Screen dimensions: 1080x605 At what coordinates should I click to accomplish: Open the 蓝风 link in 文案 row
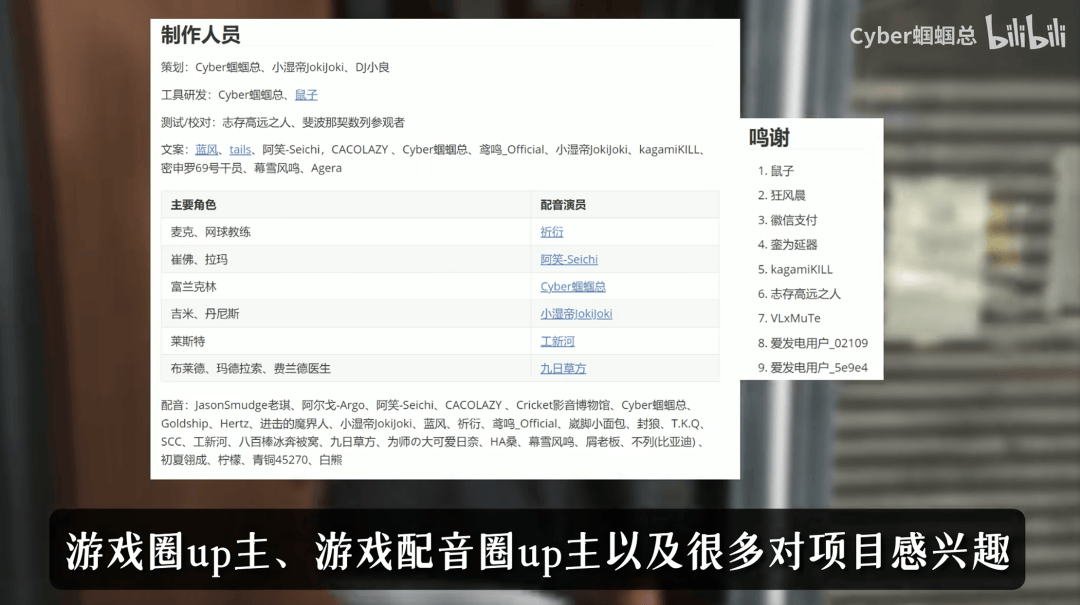206,149
